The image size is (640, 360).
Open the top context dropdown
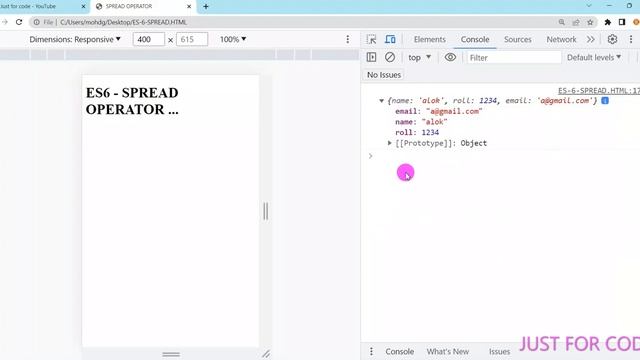click(x=419, y=58)
